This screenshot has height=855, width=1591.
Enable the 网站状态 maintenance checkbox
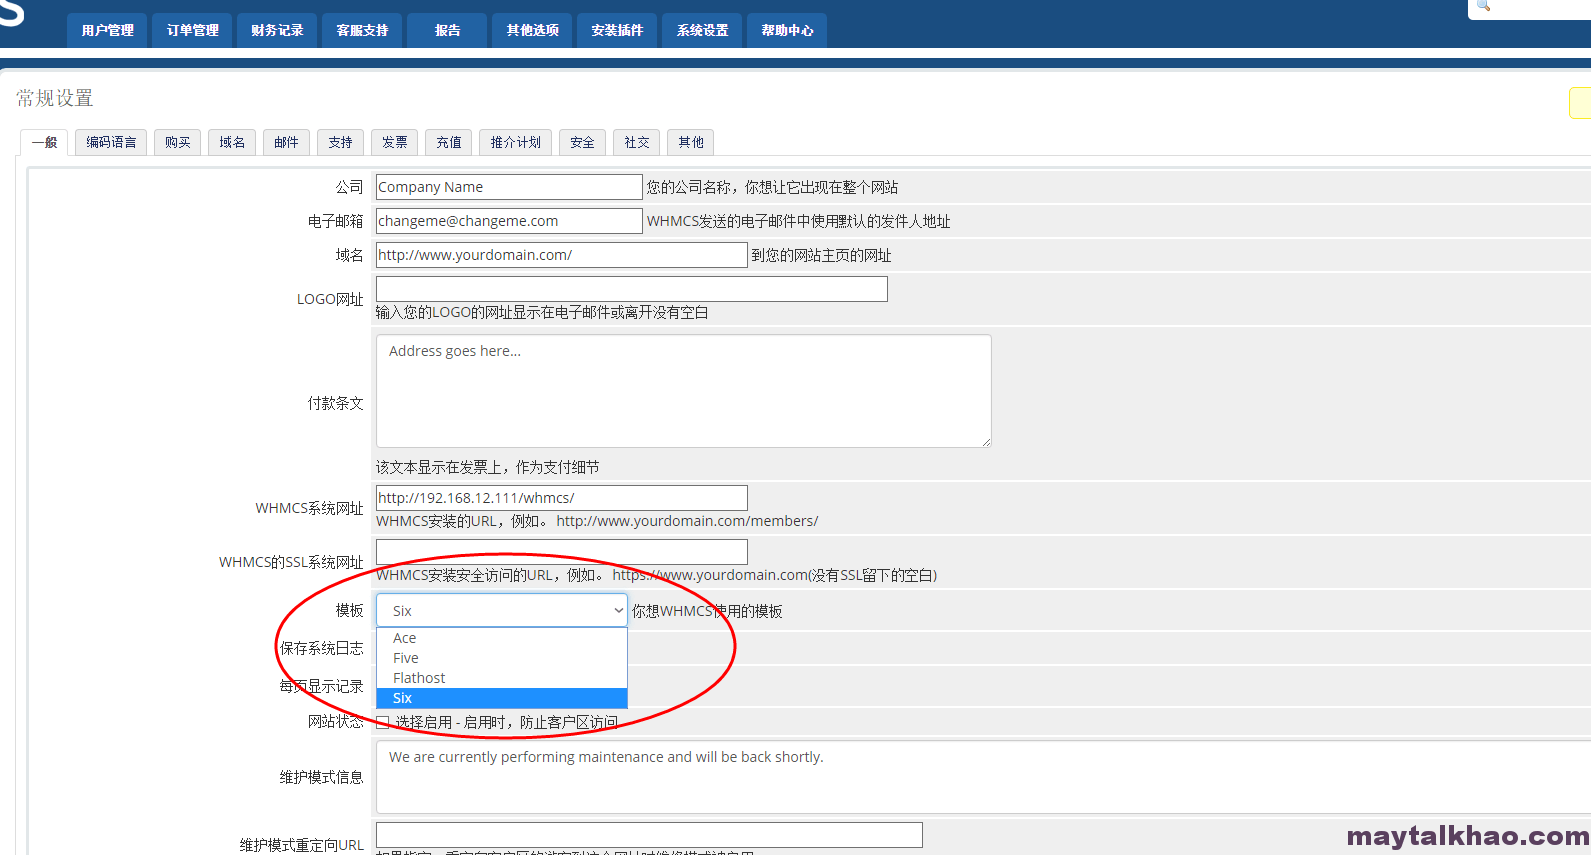pyautogui.click(x=383, y=722)
